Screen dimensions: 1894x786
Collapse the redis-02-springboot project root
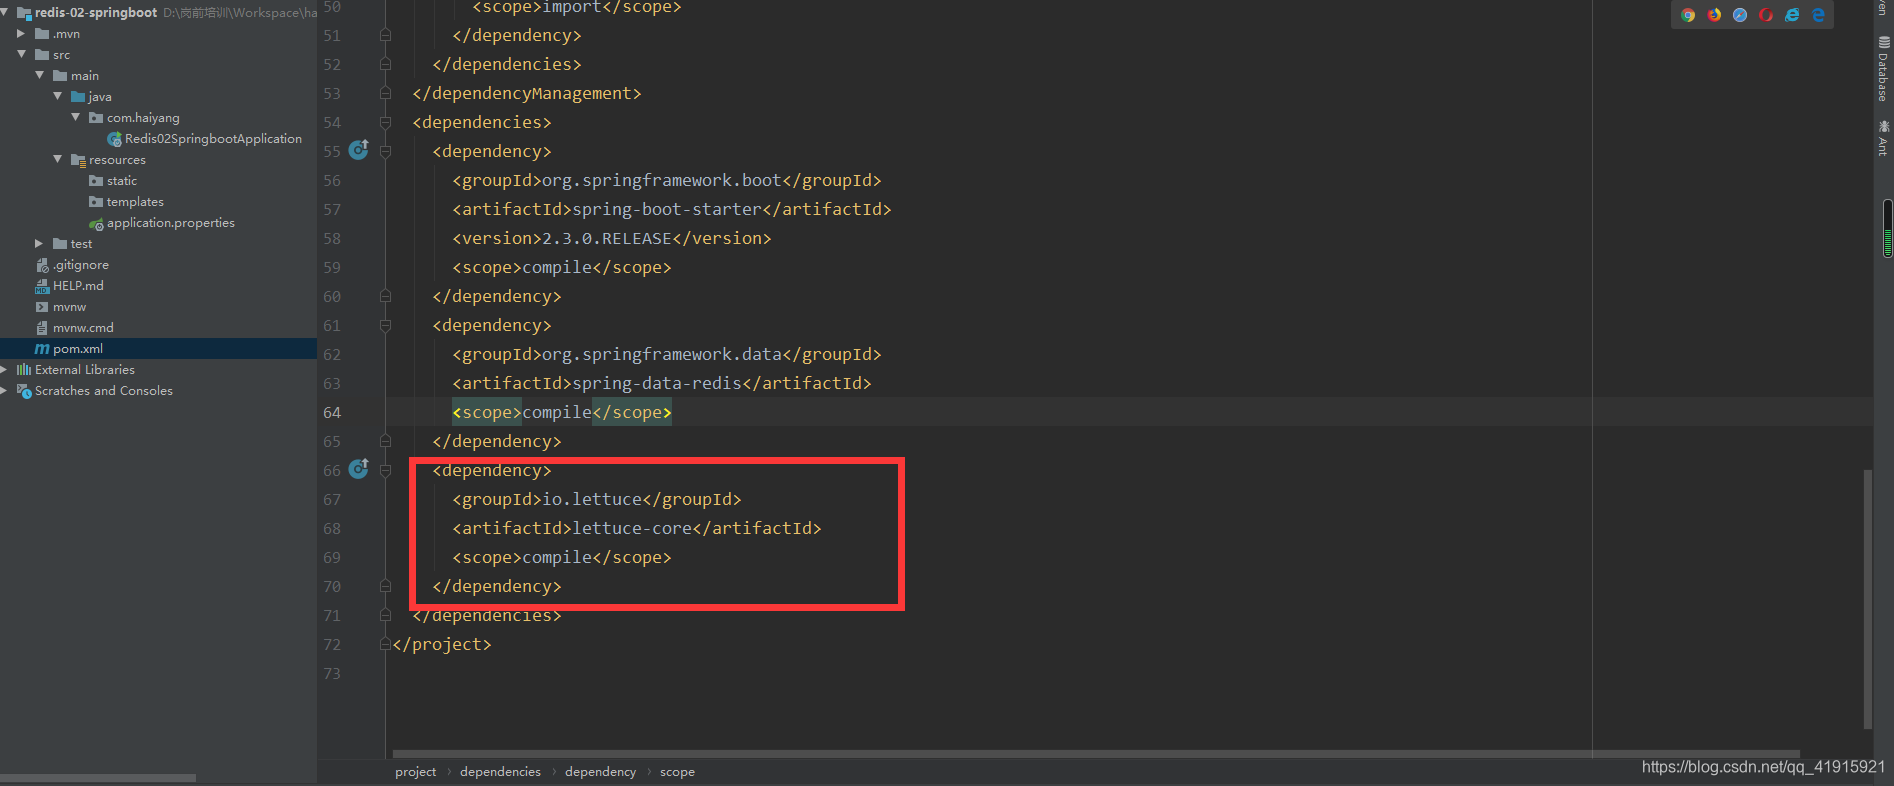5,12
